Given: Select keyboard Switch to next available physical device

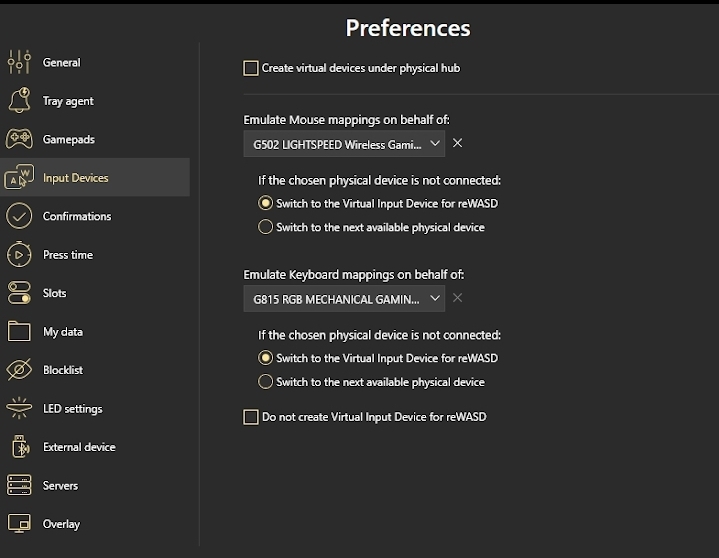Looking at the screenshot, I should (x=265, y=382).
